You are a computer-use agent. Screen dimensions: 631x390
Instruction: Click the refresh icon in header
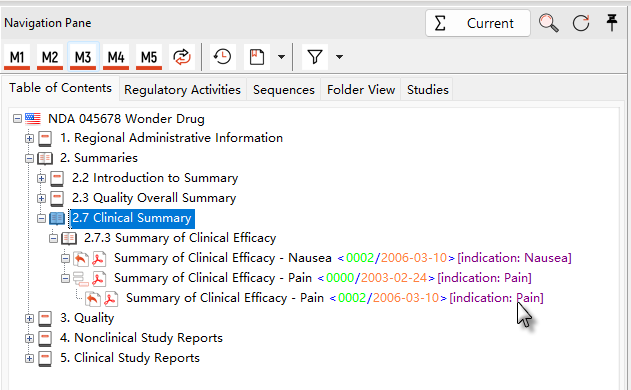(x=581, y=23)
